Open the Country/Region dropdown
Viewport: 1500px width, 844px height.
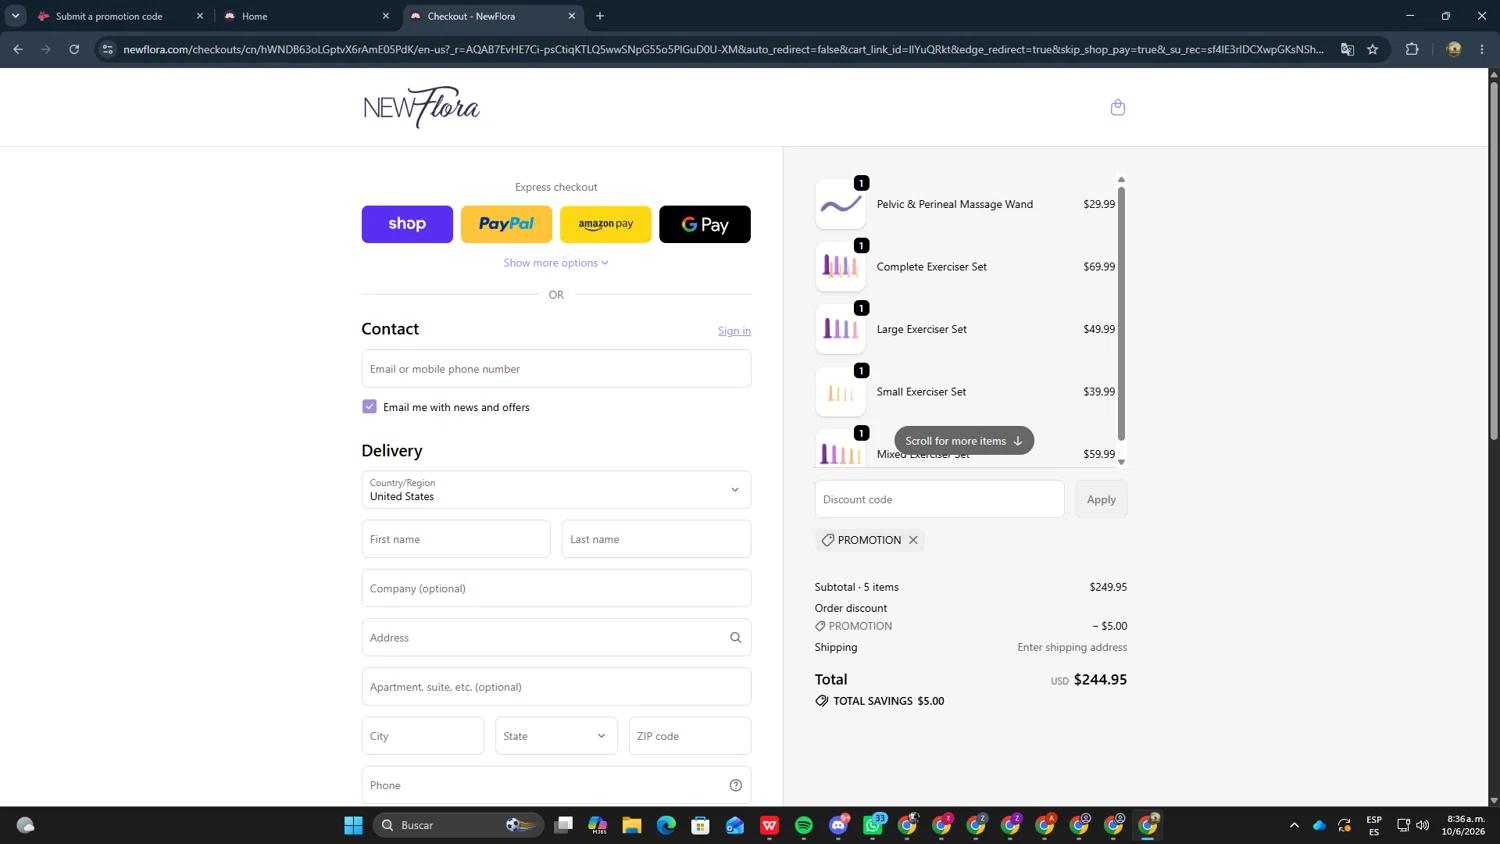[x=556, y=490]
